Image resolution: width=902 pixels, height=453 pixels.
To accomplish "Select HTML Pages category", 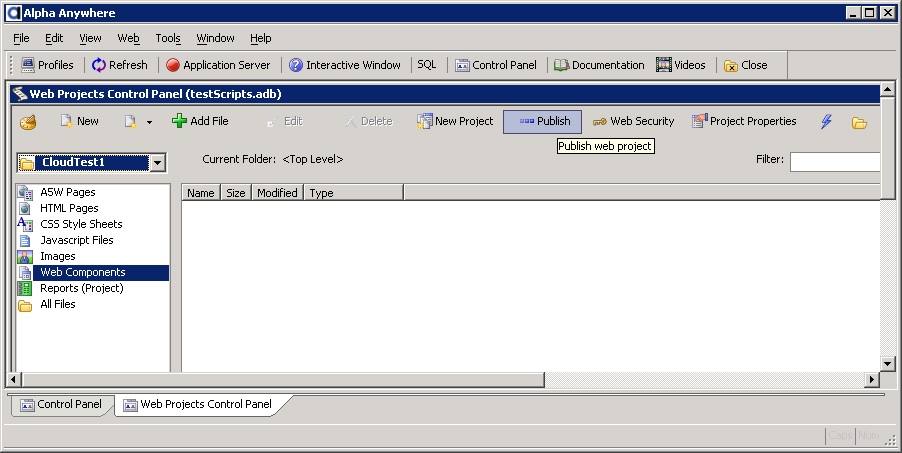I will [69, 208].
